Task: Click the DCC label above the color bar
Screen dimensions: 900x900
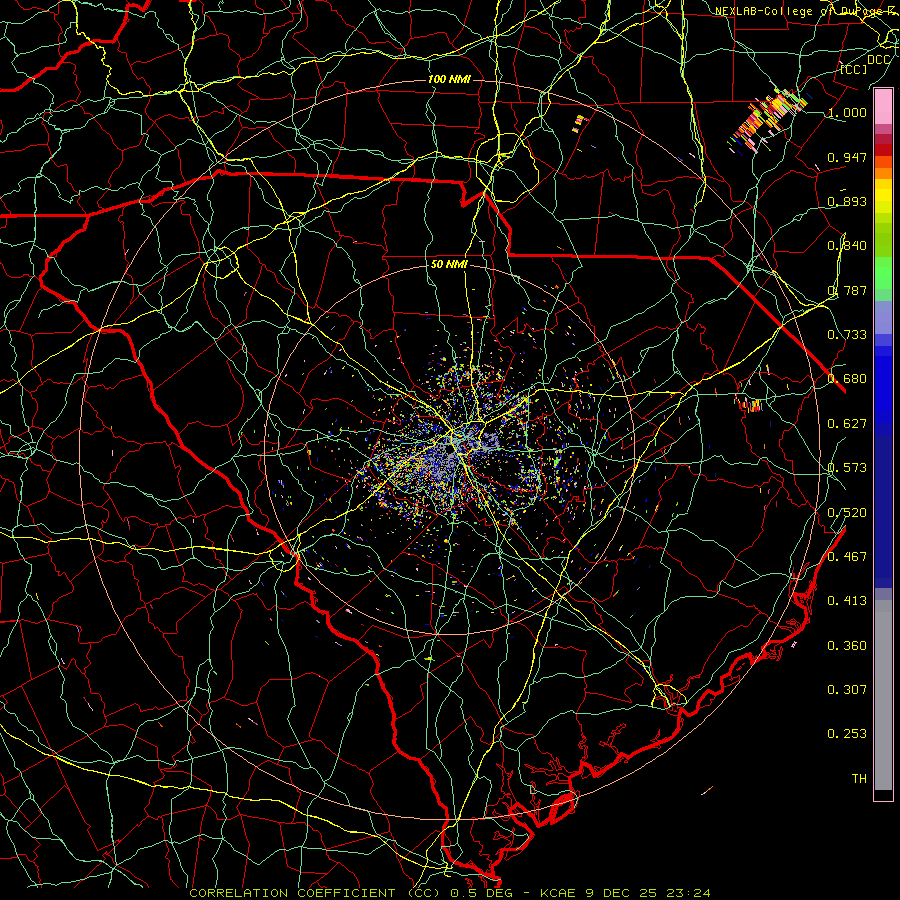Action: (878, 60)
